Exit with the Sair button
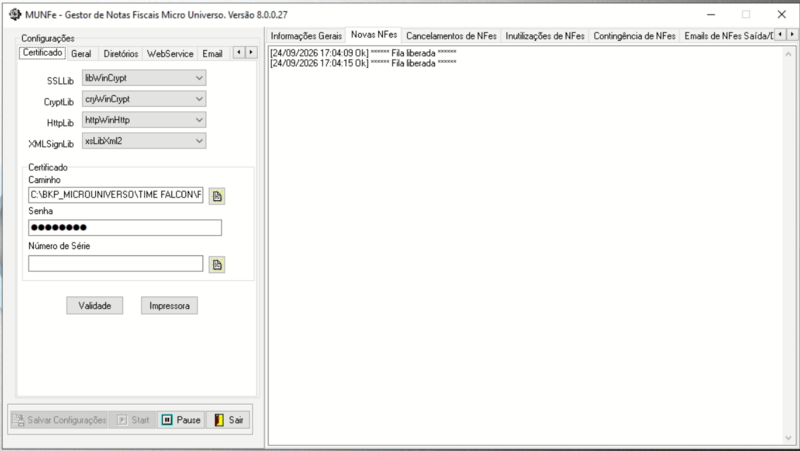 tap(228, 420)
